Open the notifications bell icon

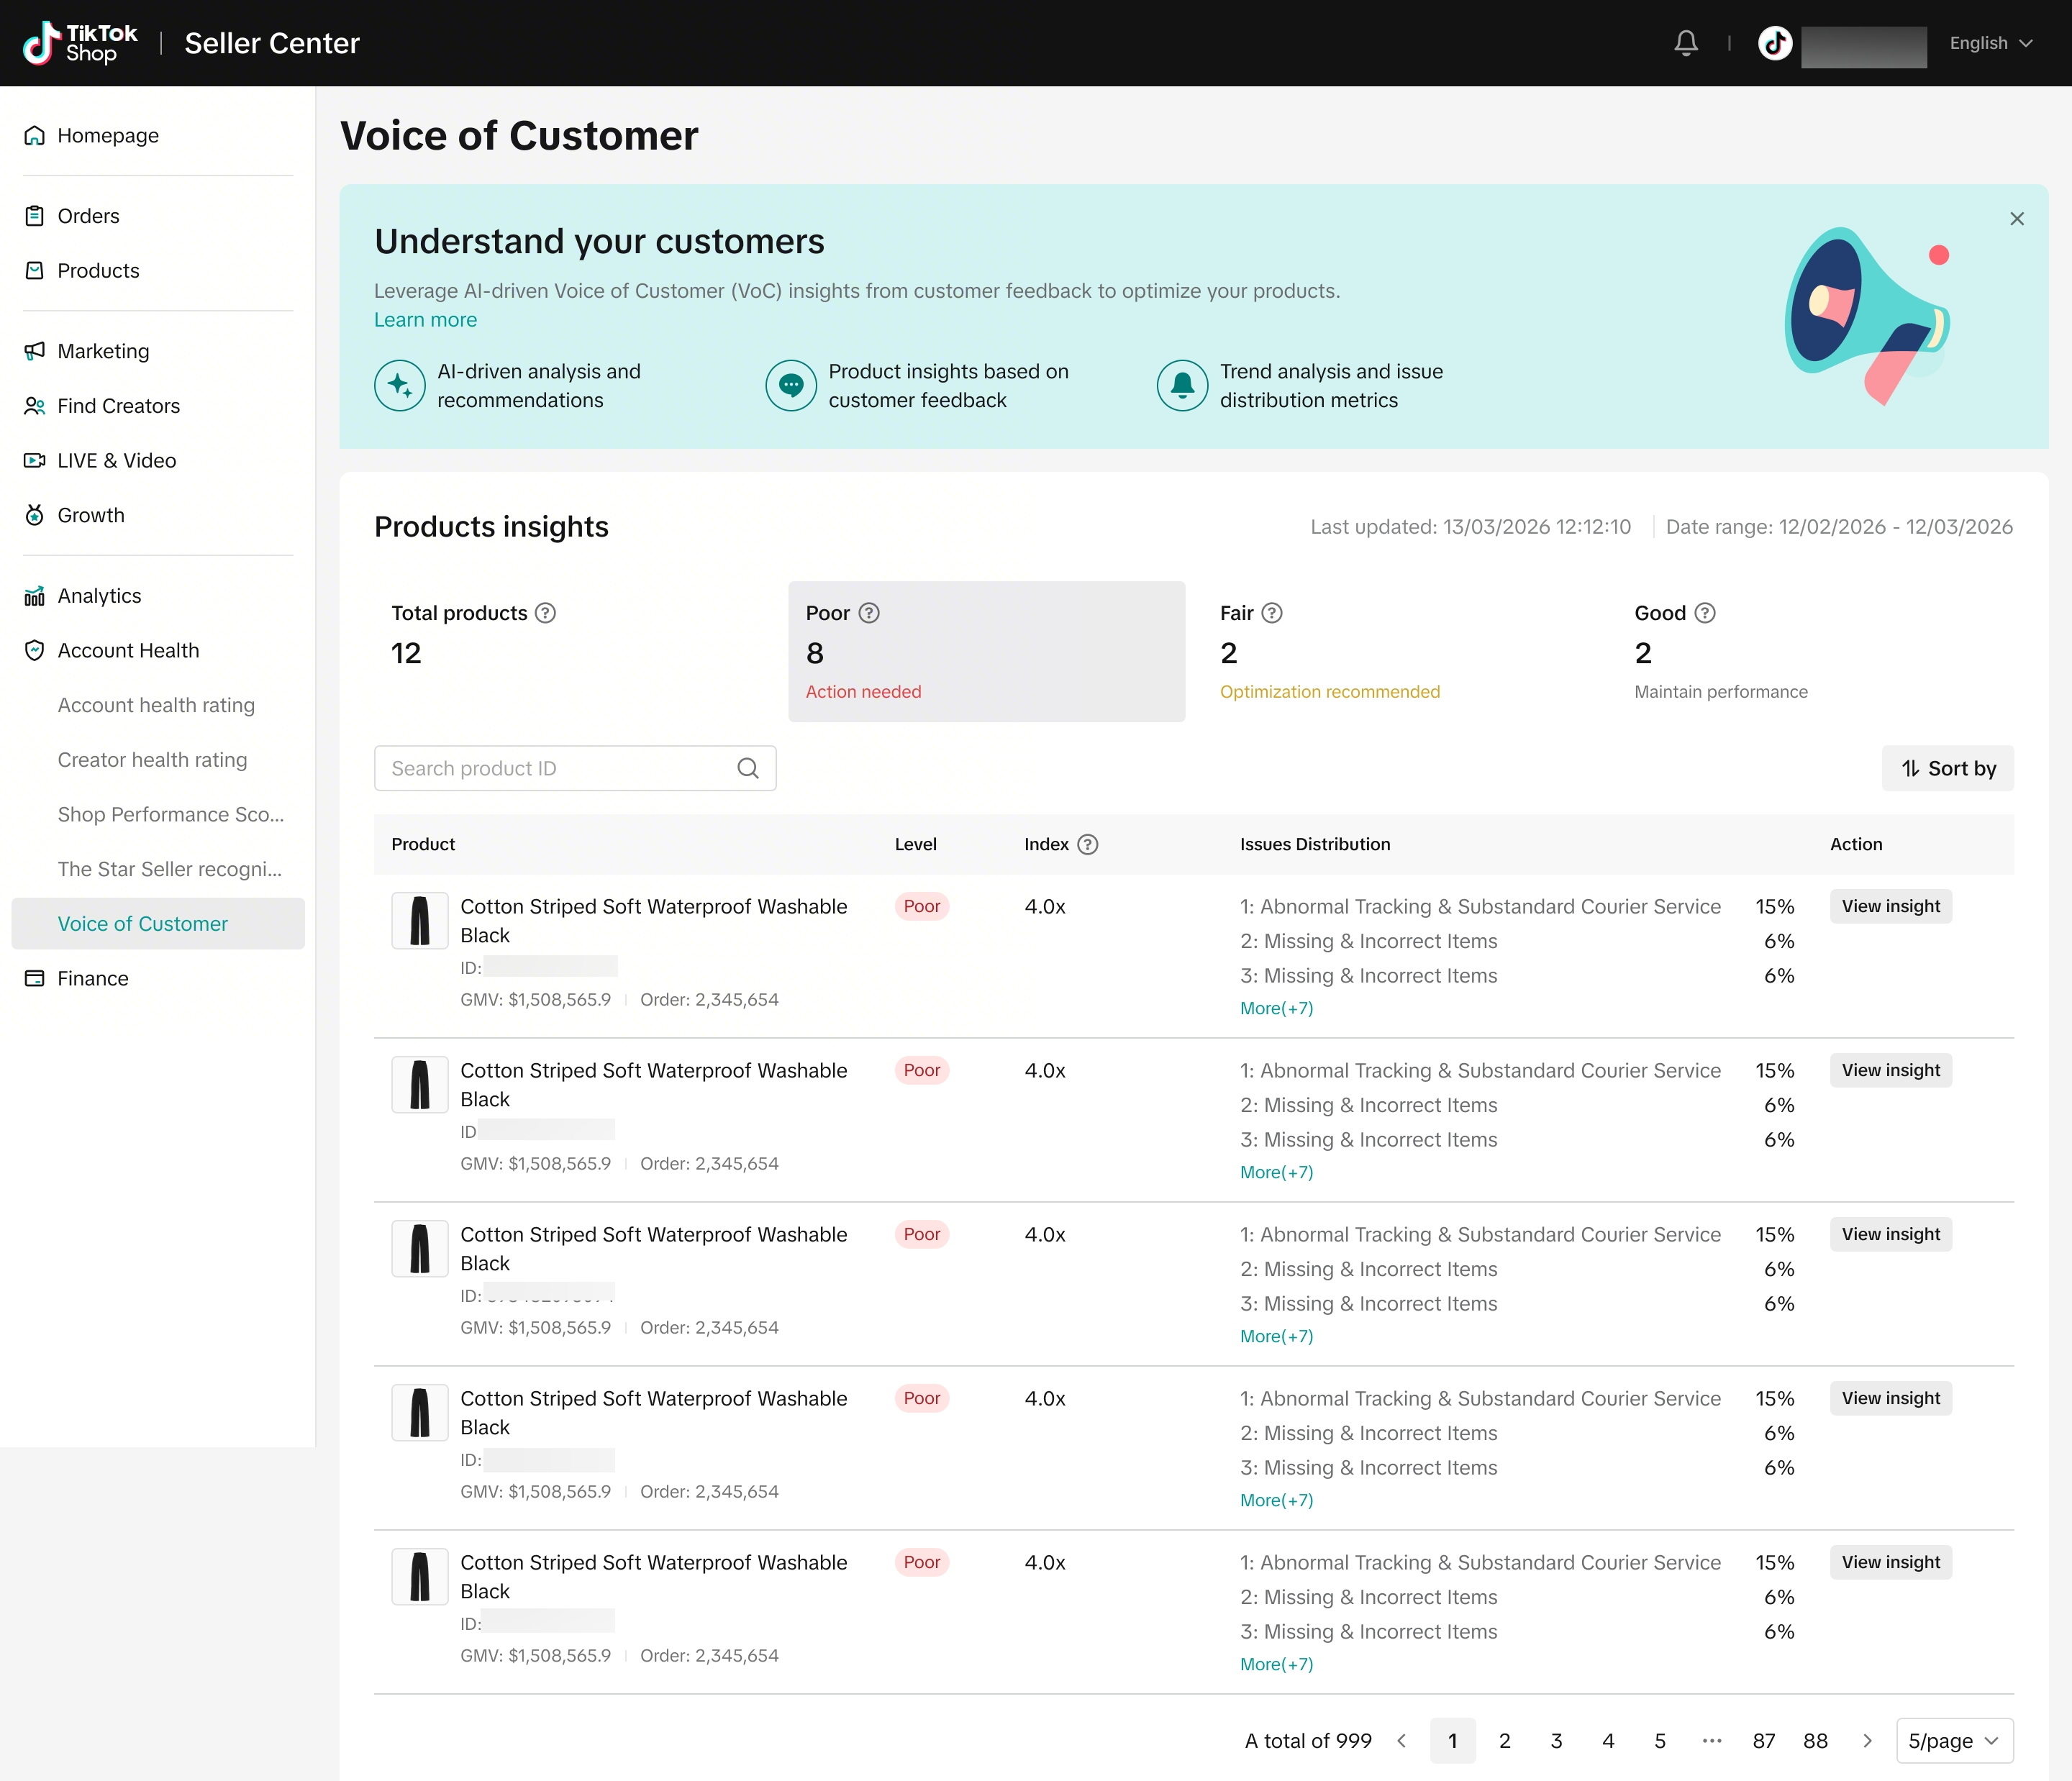pyautogui.click(x=1686, y=43)
